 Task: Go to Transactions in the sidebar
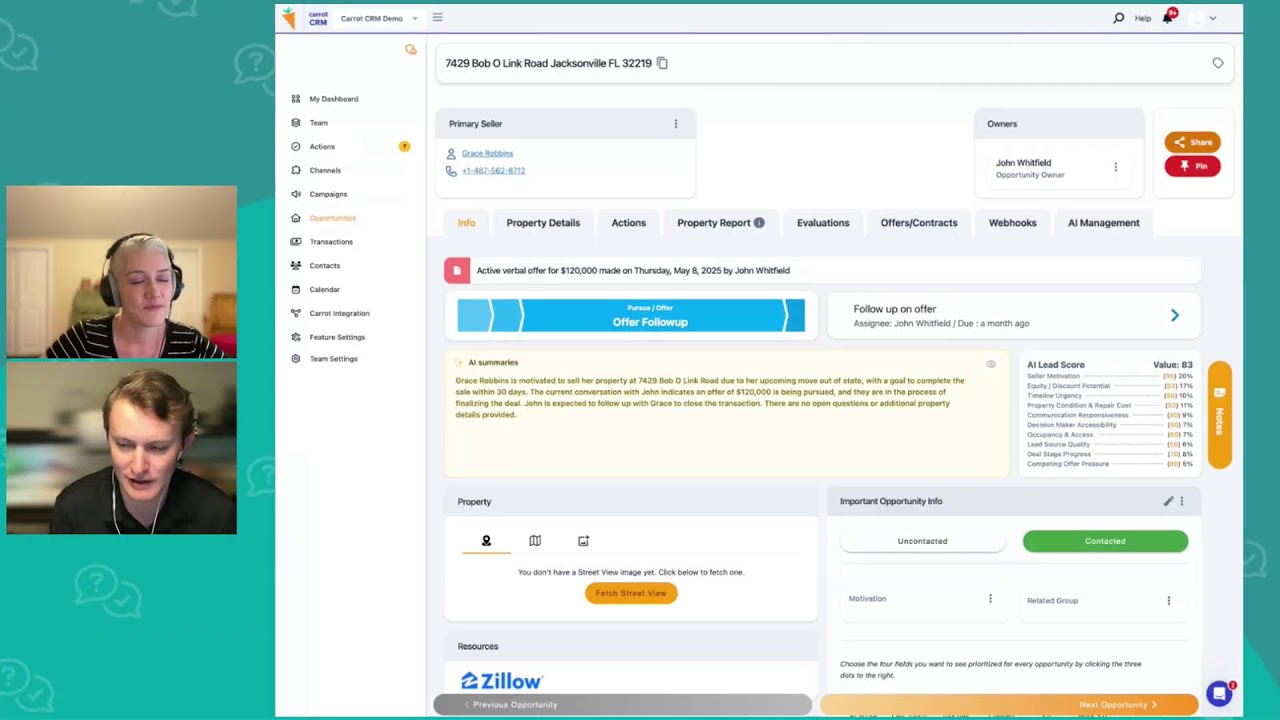click(x=331, y=242)
